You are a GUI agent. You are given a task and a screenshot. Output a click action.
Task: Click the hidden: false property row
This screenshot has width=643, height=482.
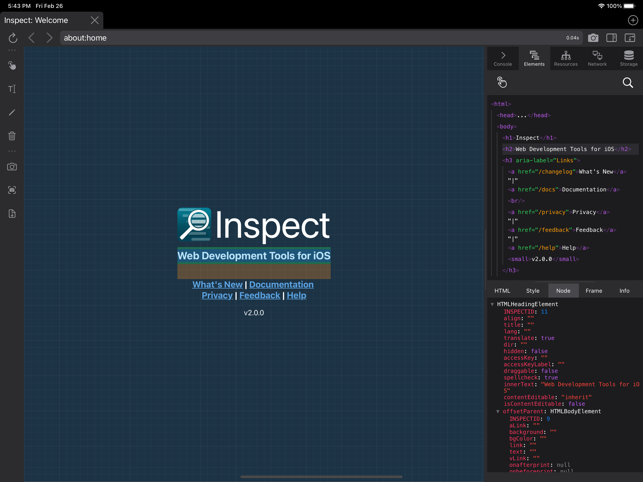pyautogui.click(x=526, y=351)
